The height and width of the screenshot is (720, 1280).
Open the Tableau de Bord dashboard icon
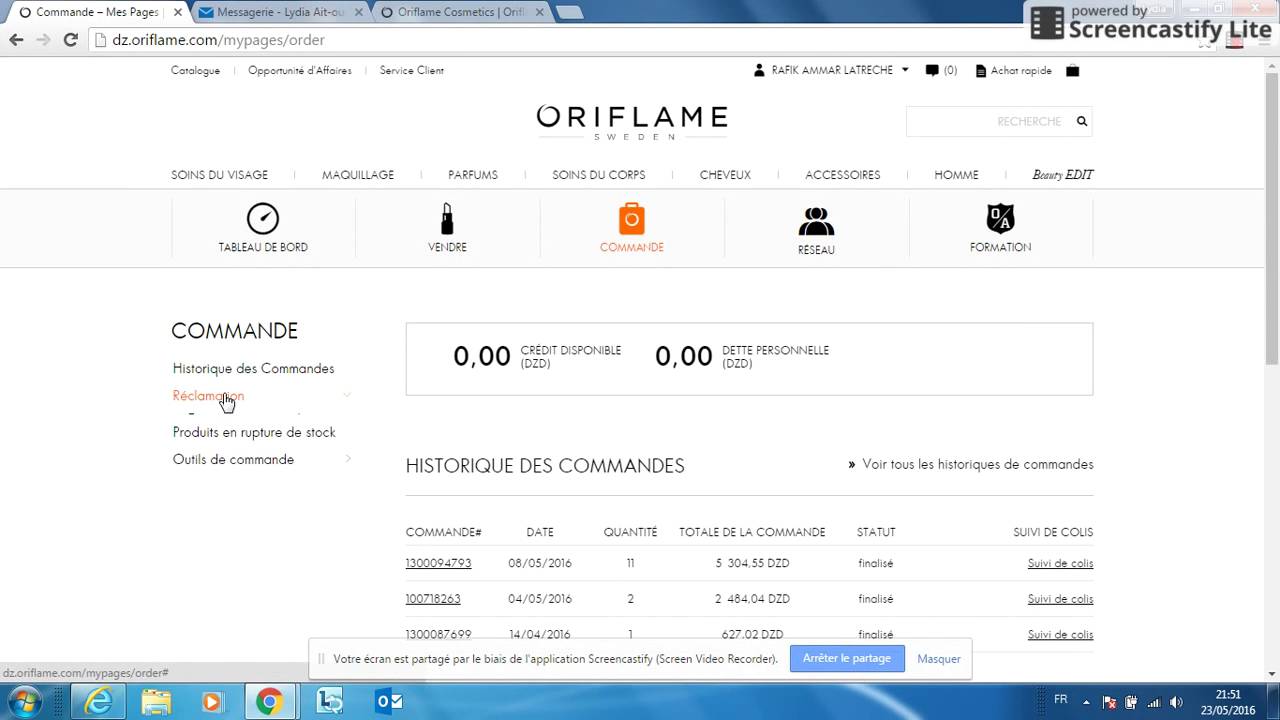(263, 219)
